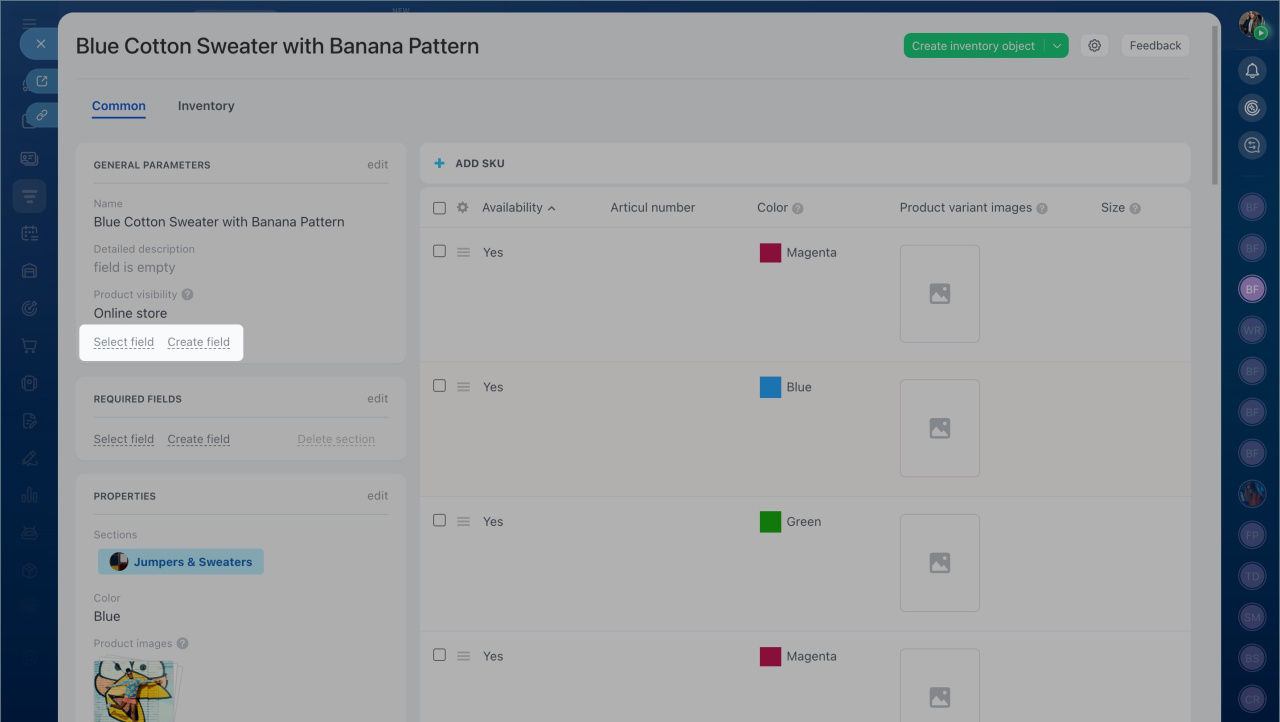
Task: Sort by the Availability column header
Action: point(512,208)
